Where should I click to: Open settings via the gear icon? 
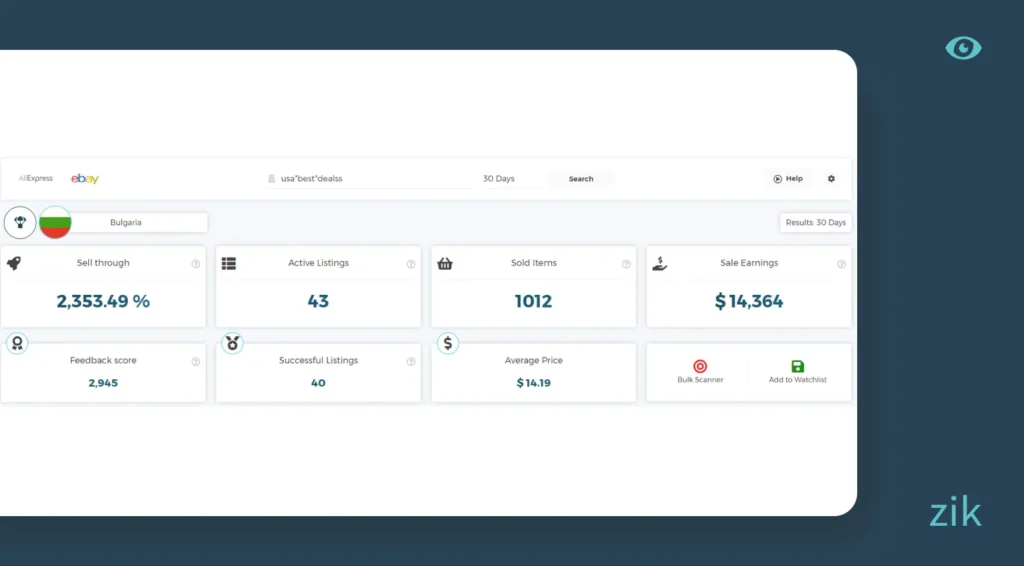click(831, 179)
